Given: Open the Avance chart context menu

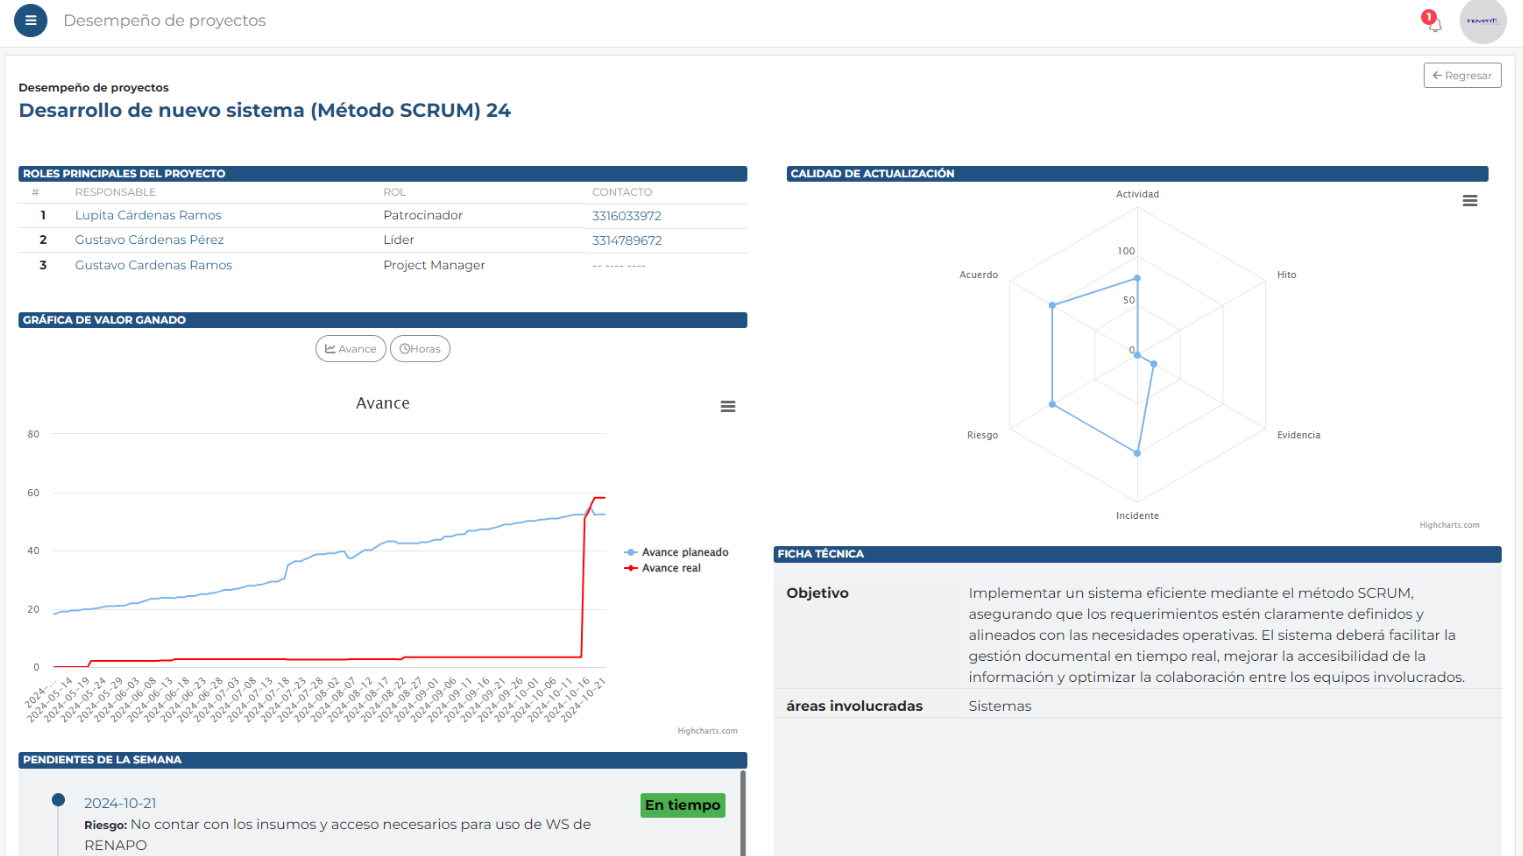Looking at the screenshot, I should [728, 406].
